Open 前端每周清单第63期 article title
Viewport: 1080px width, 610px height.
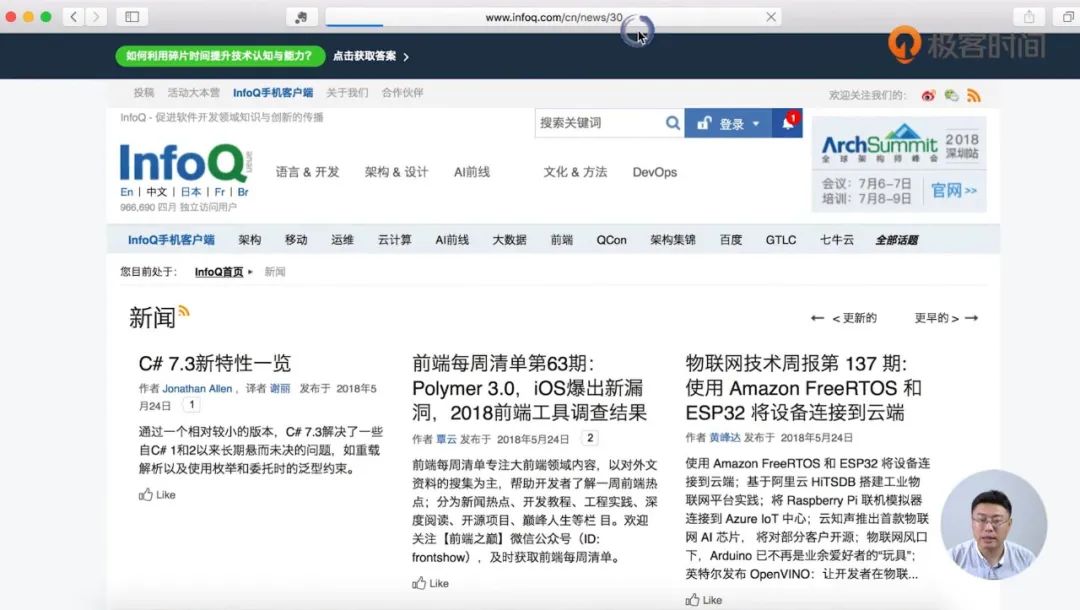[x=530, y=388]
